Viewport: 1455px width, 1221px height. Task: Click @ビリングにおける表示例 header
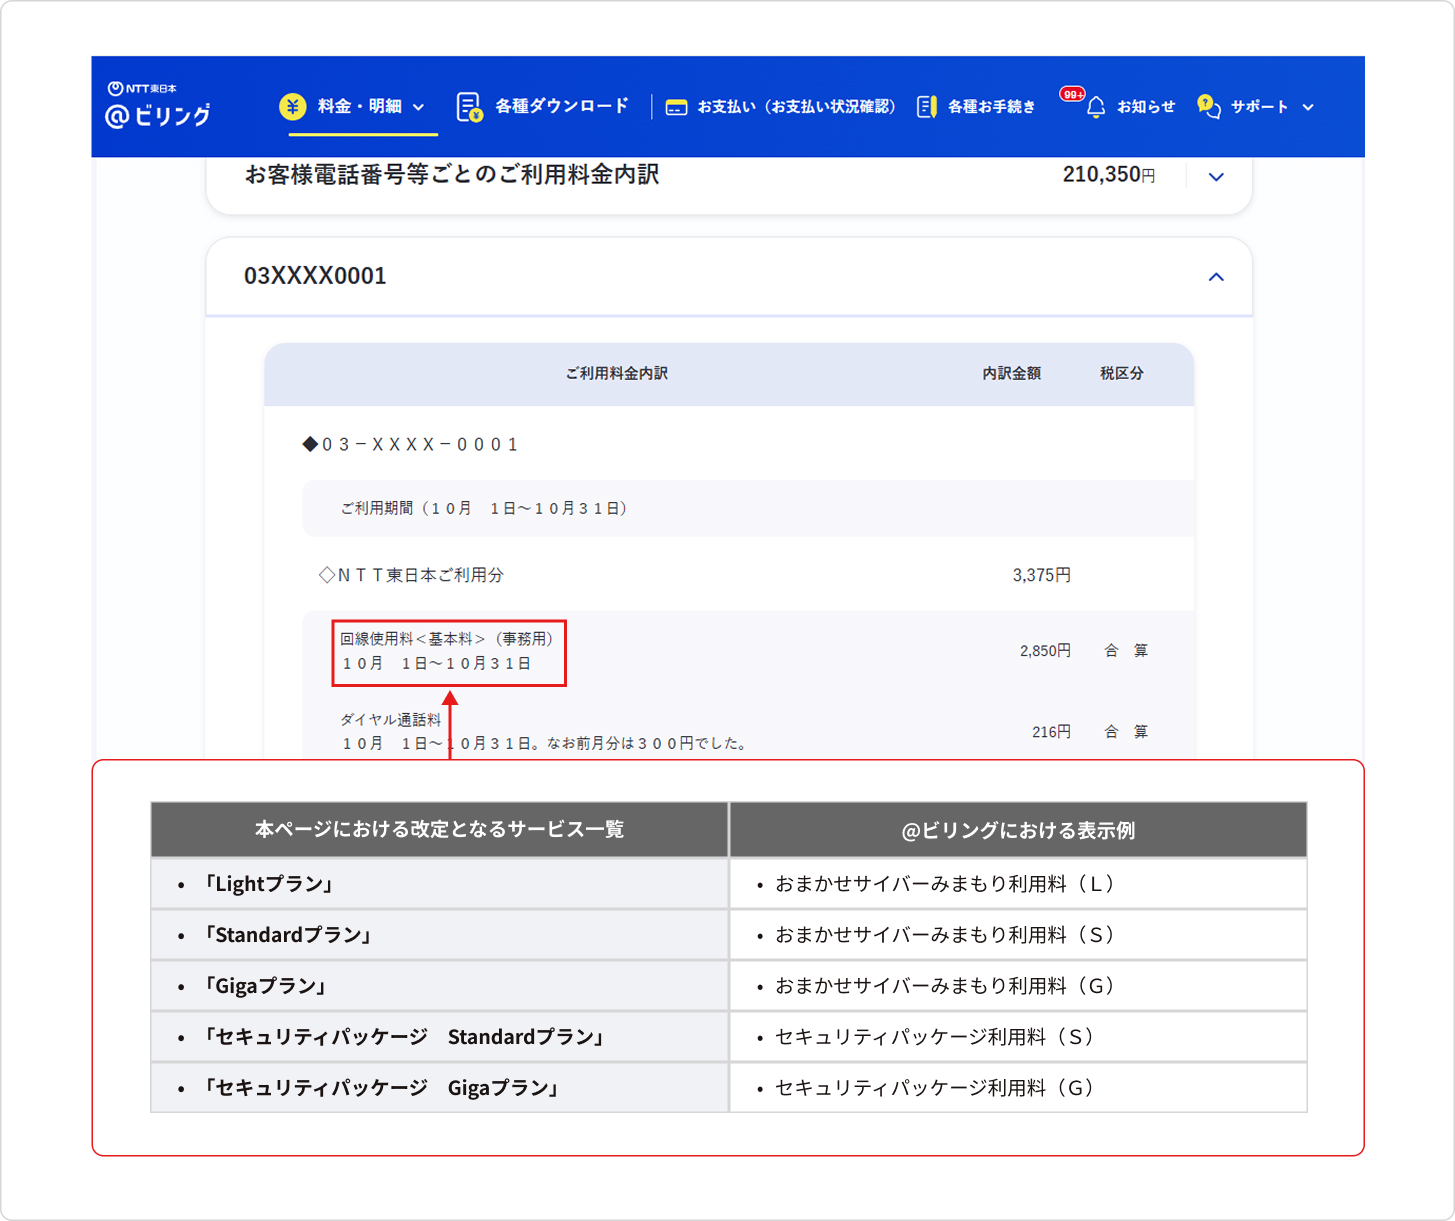pos(1018,830)
